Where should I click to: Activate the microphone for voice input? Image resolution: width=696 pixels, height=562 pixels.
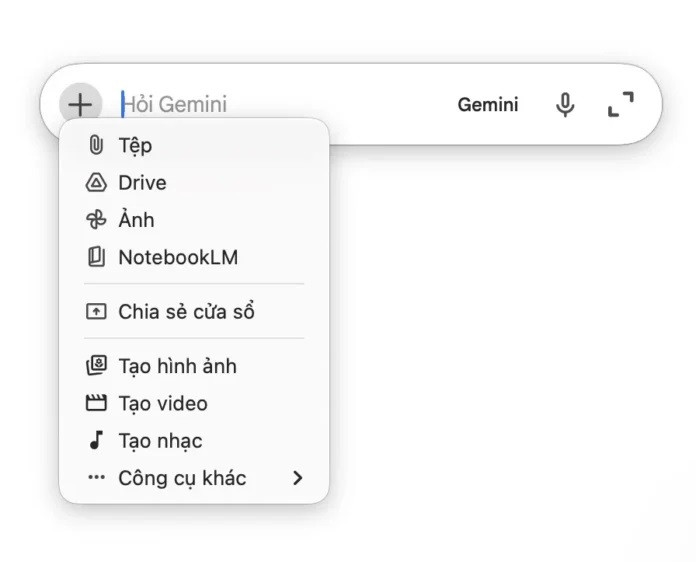coord(565,104)
